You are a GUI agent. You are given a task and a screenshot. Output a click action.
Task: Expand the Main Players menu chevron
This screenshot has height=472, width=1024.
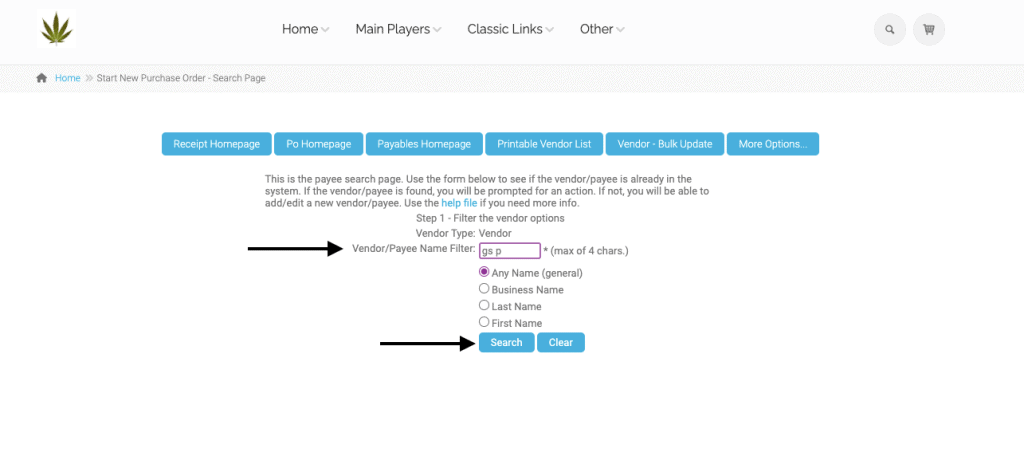coord(438,30)
